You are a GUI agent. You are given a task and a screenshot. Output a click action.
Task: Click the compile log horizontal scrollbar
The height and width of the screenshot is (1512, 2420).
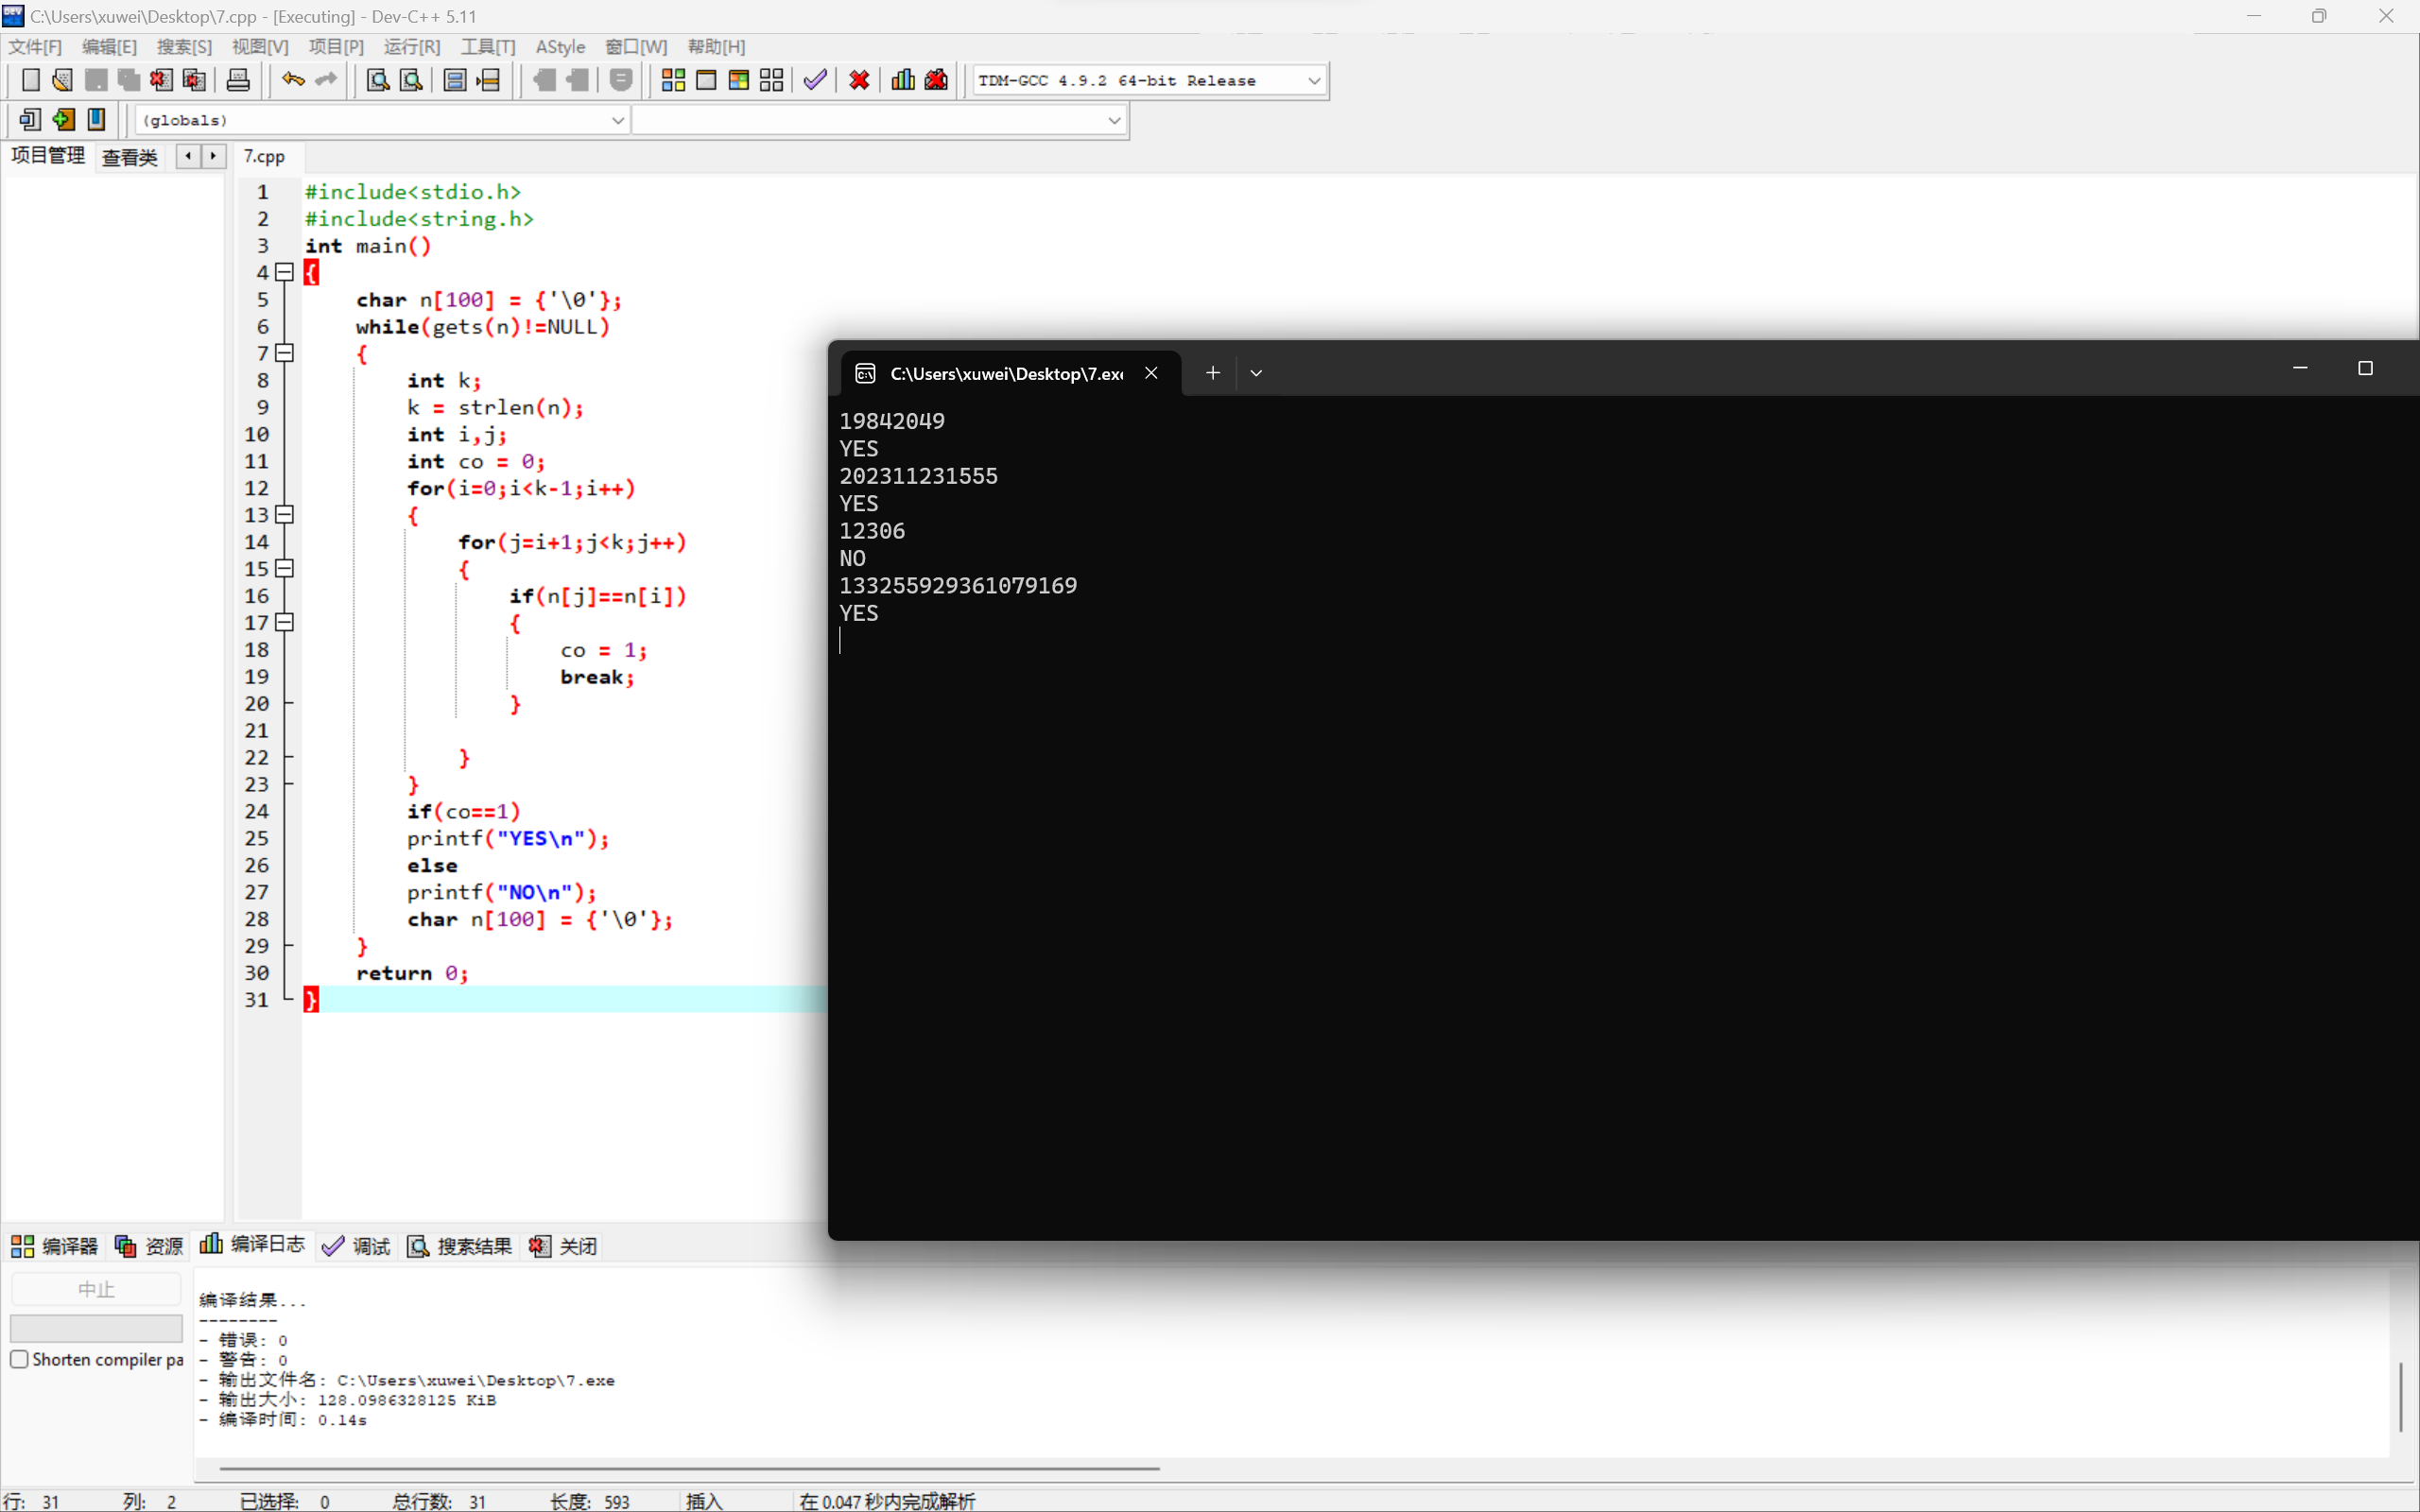click(688, 1468)
